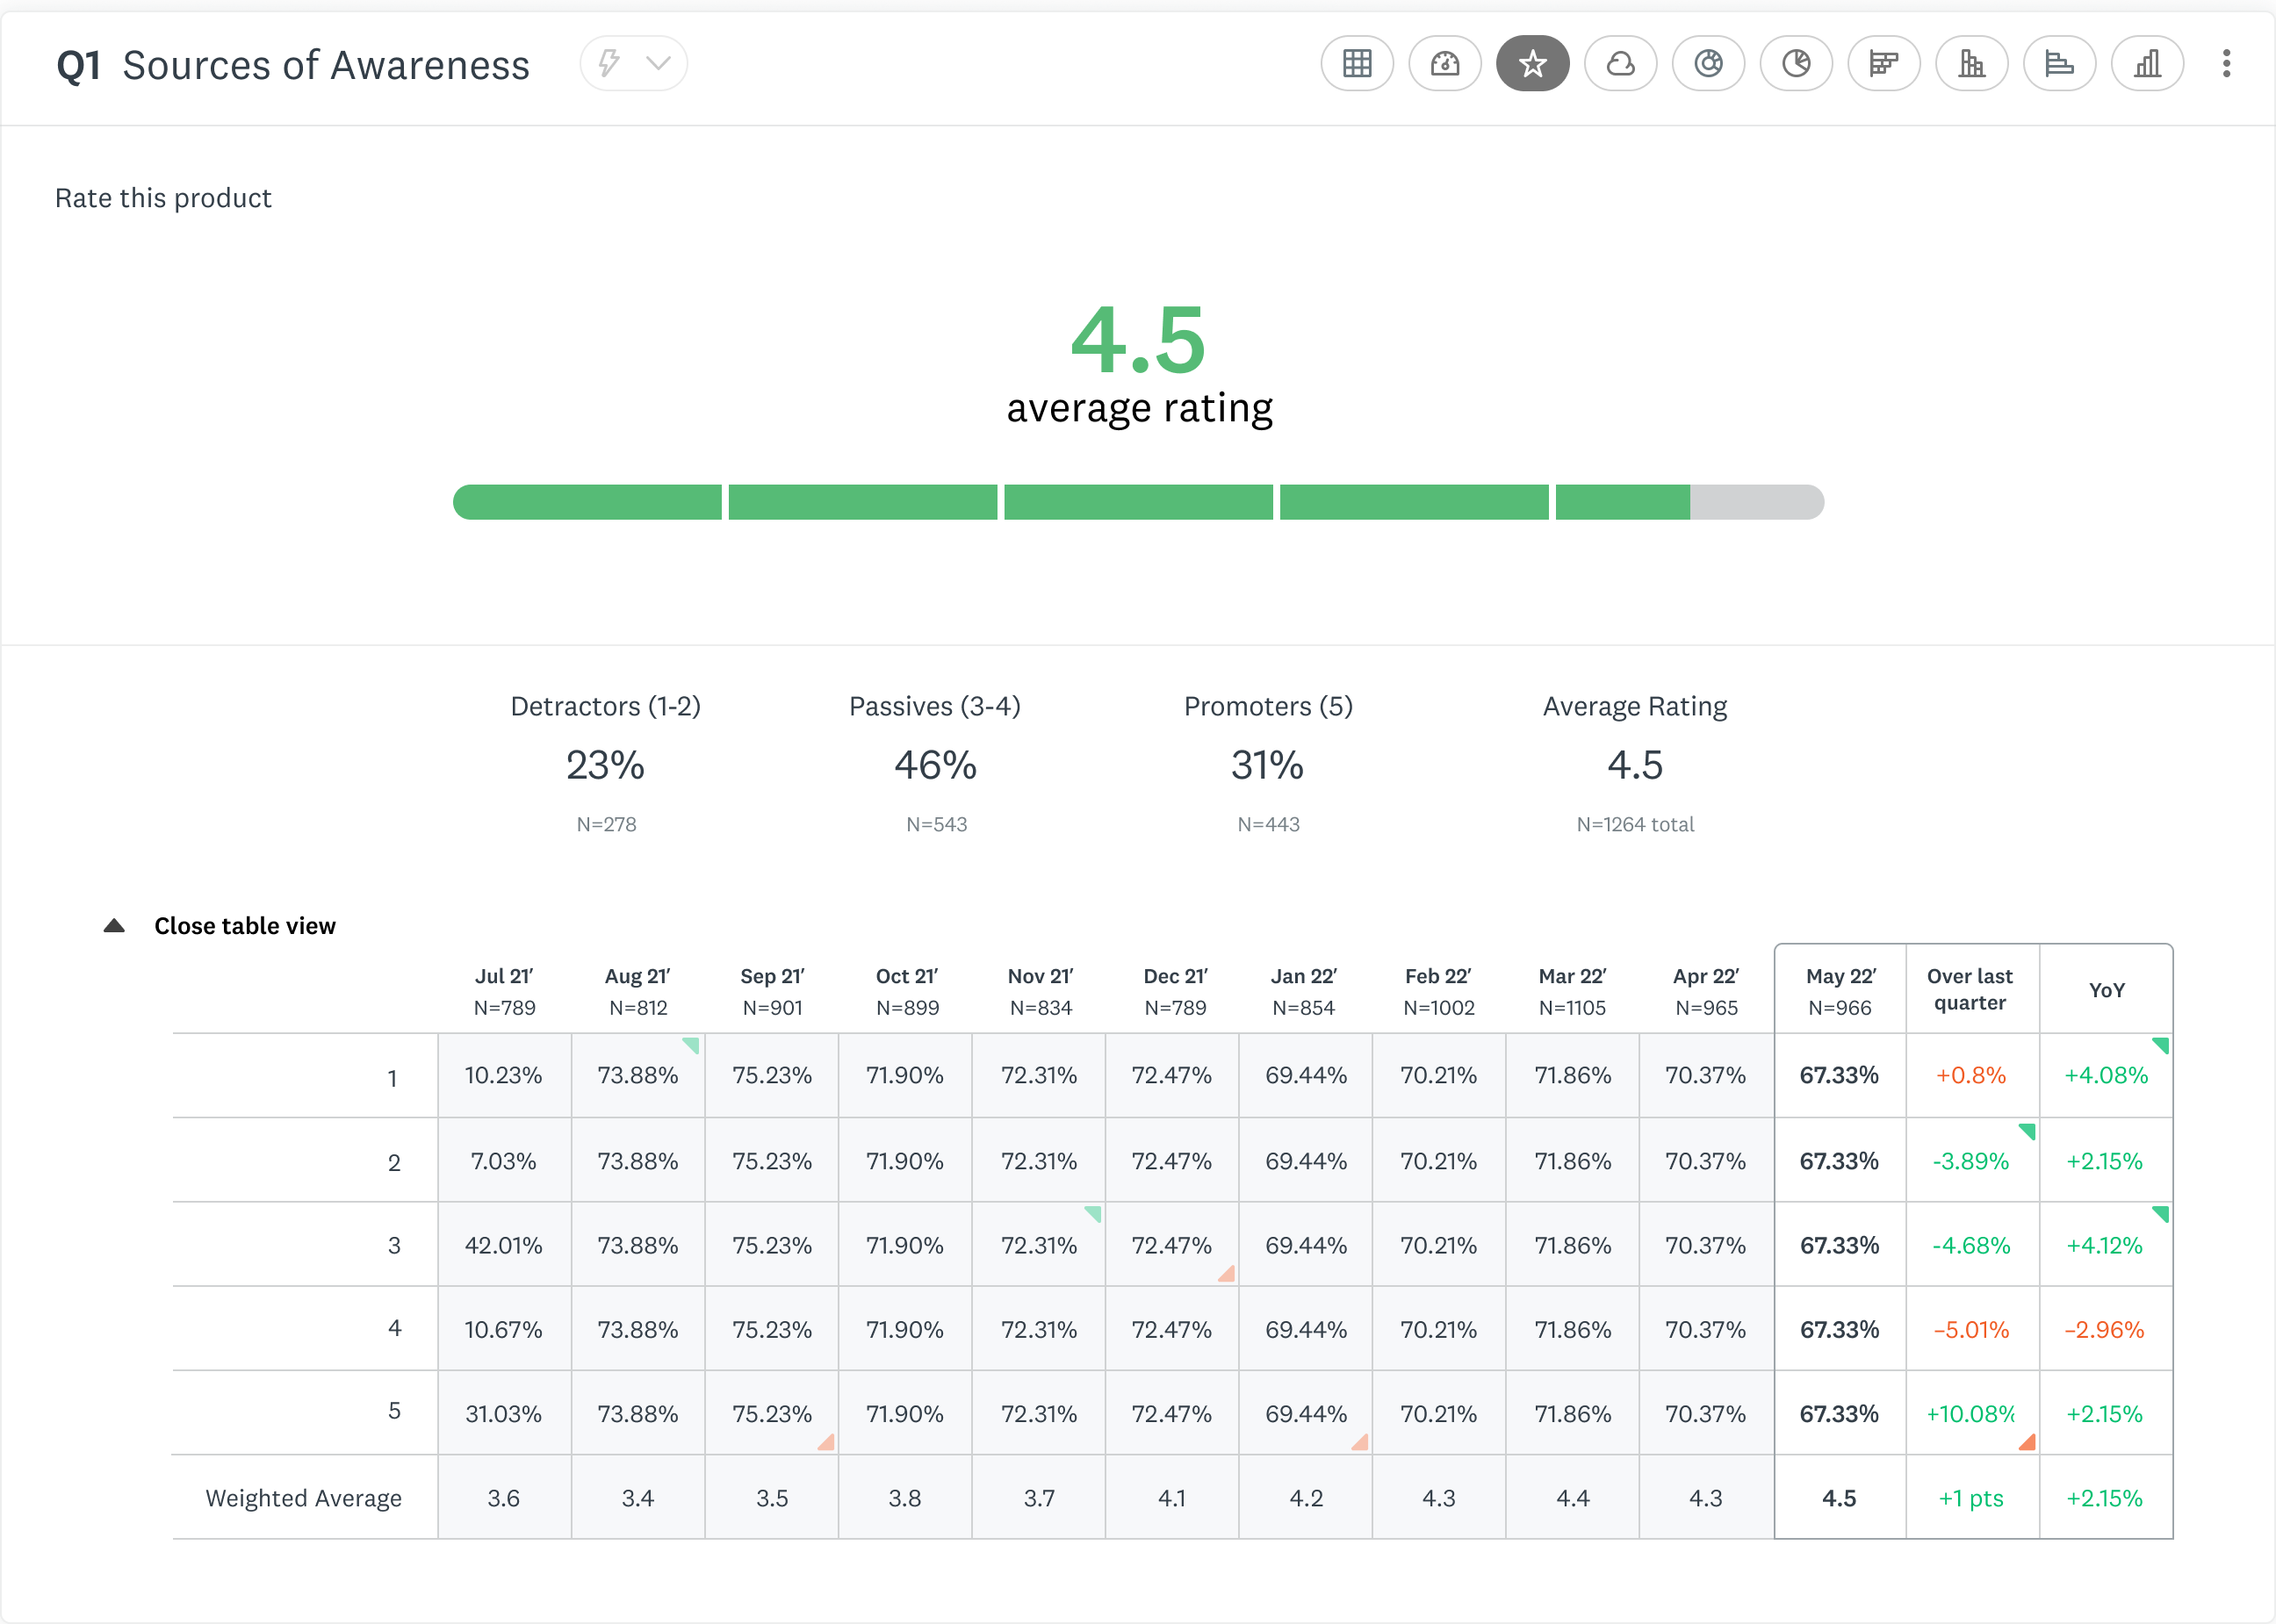Switch to the table grid view
2276x1624 pixels.
point(1357,64)
